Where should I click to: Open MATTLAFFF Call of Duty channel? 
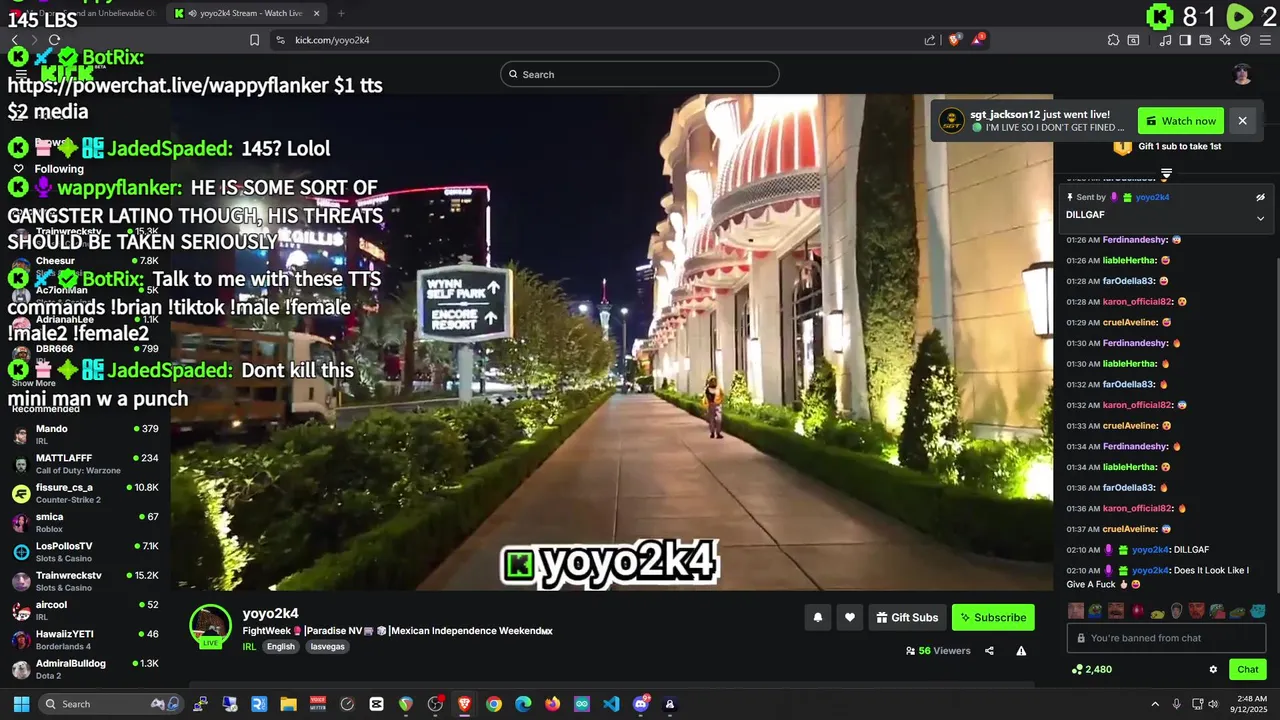[85, 464]
